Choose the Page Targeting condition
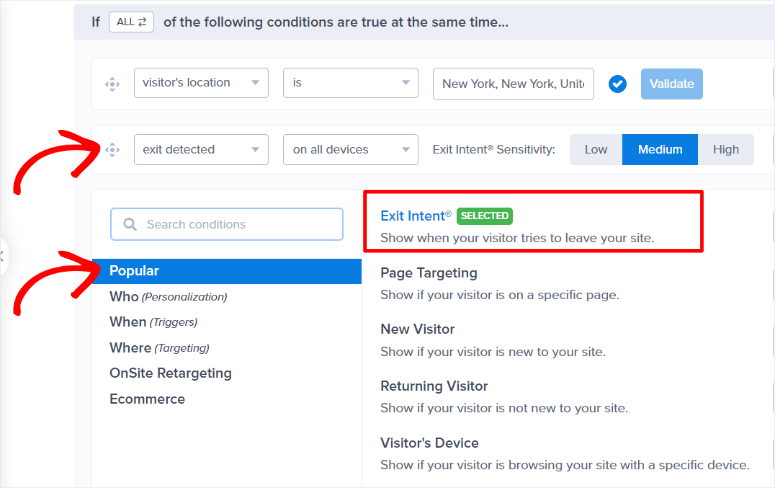 429,273
